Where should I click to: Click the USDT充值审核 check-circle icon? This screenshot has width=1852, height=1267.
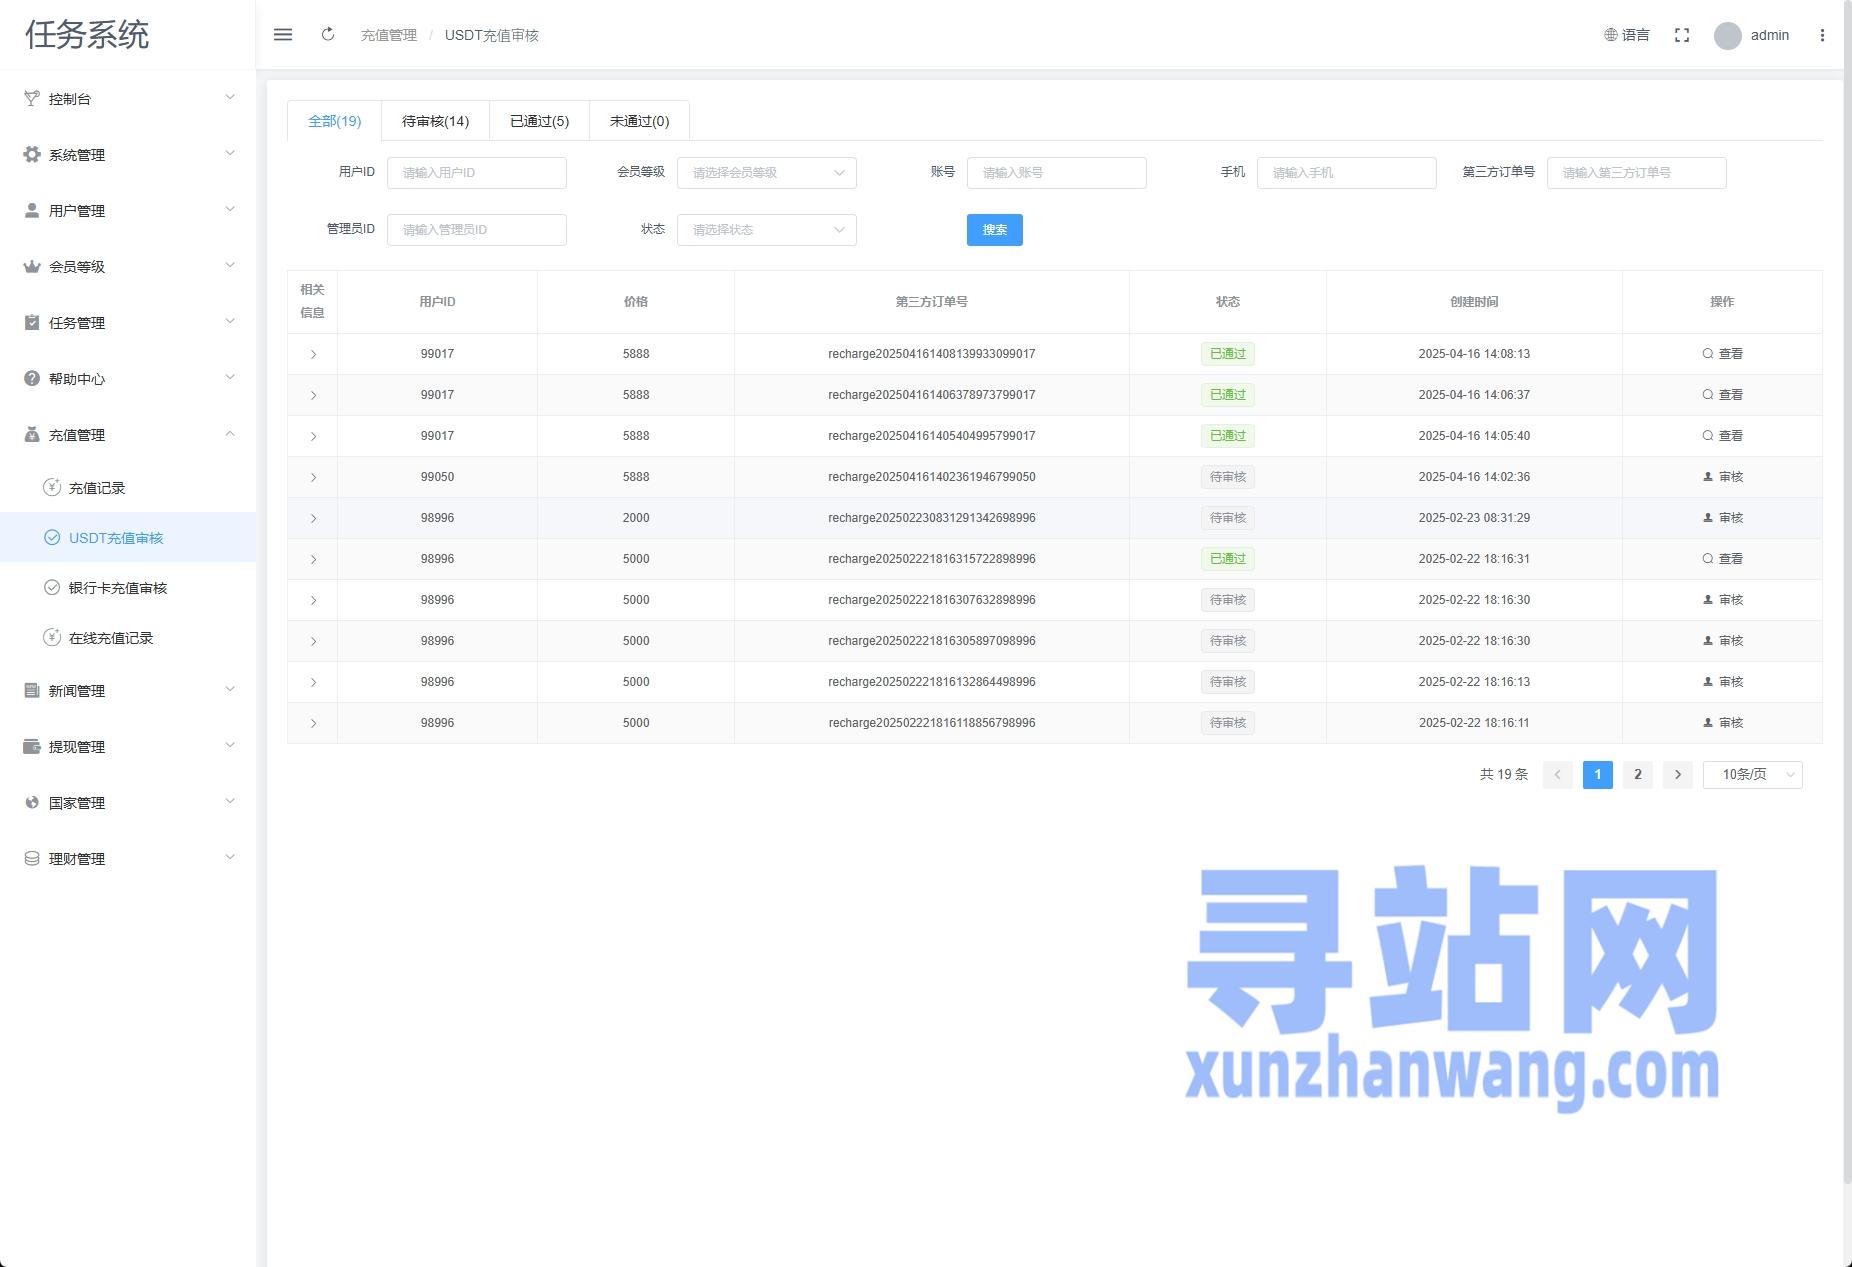pos(52,538)
